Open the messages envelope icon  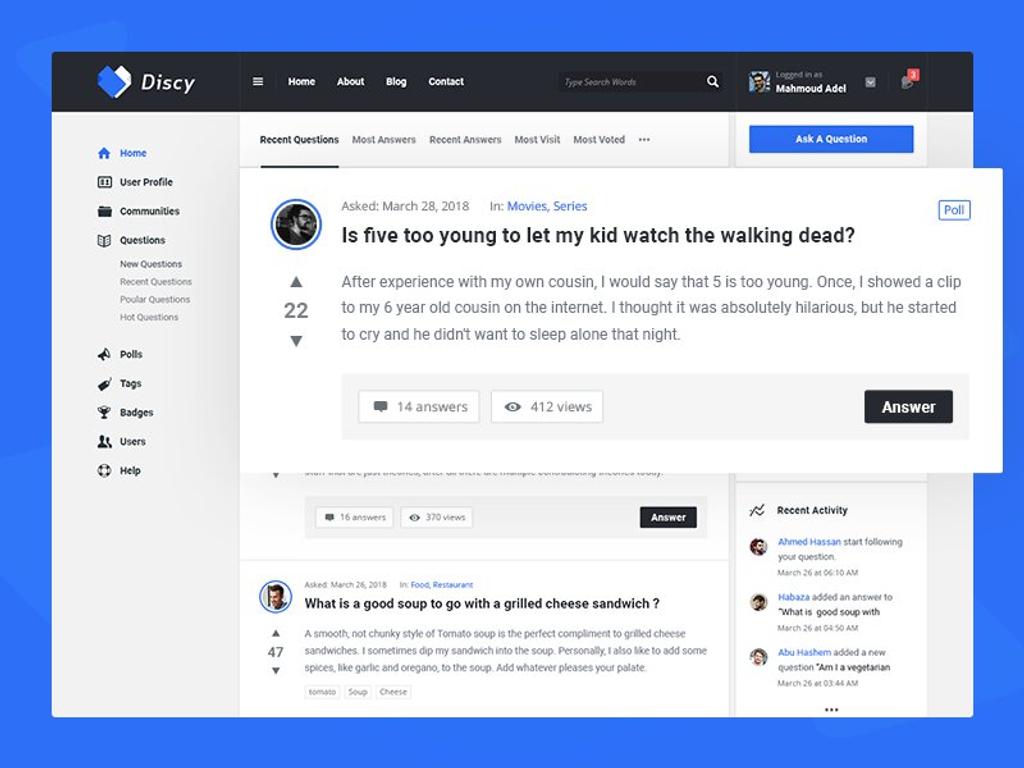coord(871,82)
